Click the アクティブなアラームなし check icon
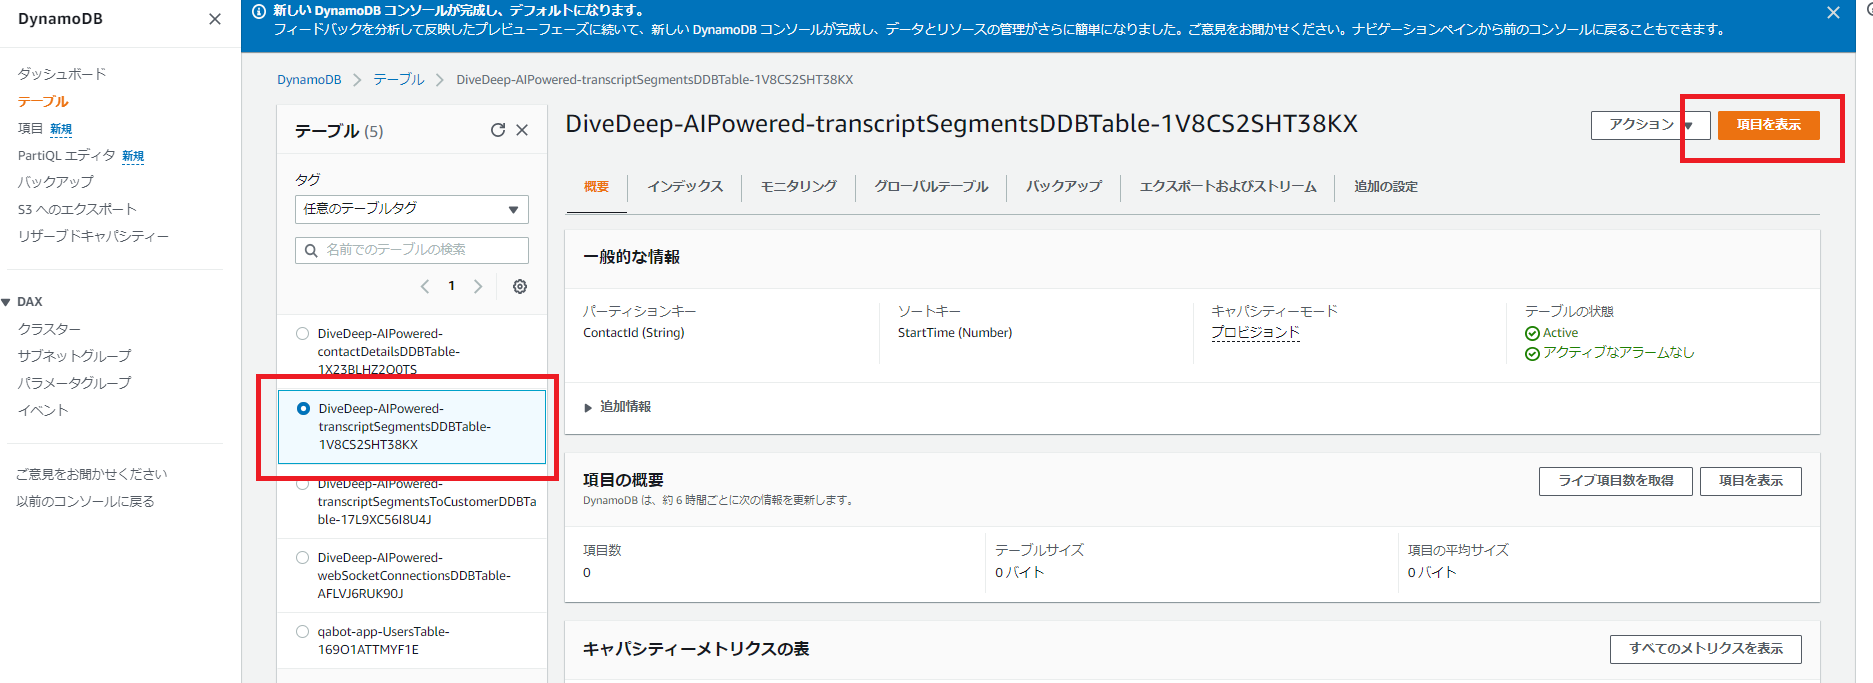 coord(1532,354)
